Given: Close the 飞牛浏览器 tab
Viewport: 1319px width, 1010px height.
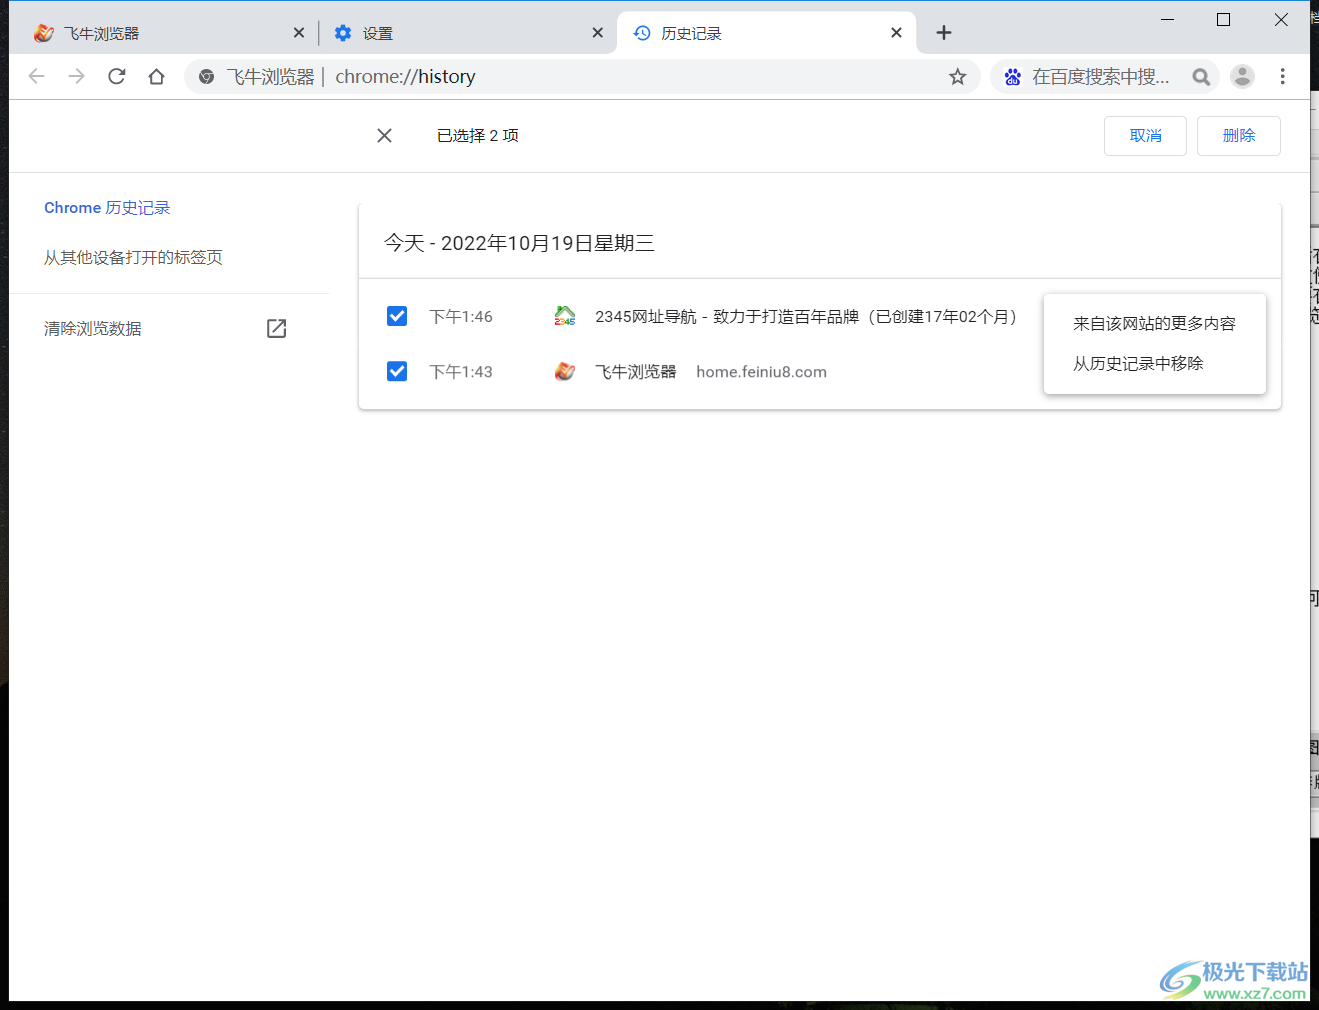Looking at the screenshot, I should [299, 33].
